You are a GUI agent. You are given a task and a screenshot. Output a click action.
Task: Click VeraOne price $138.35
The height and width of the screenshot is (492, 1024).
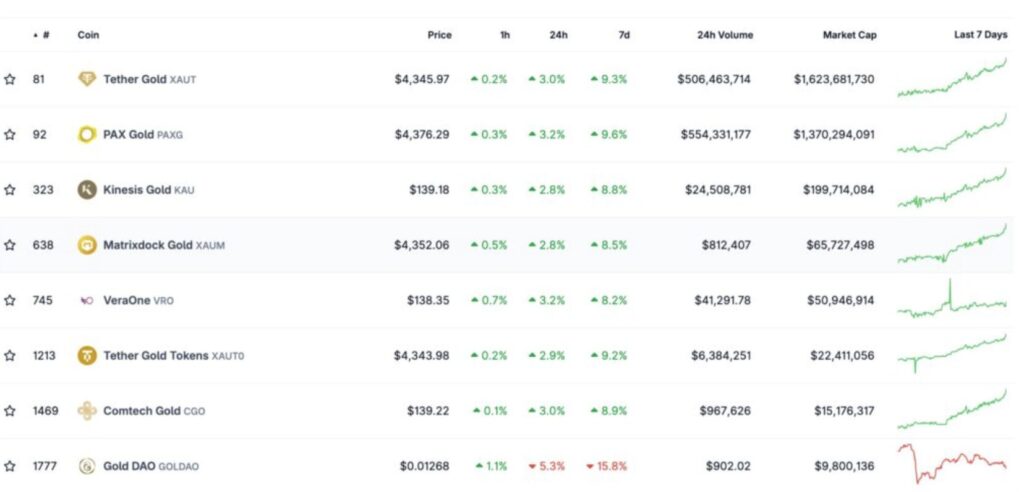pos(428,301)
